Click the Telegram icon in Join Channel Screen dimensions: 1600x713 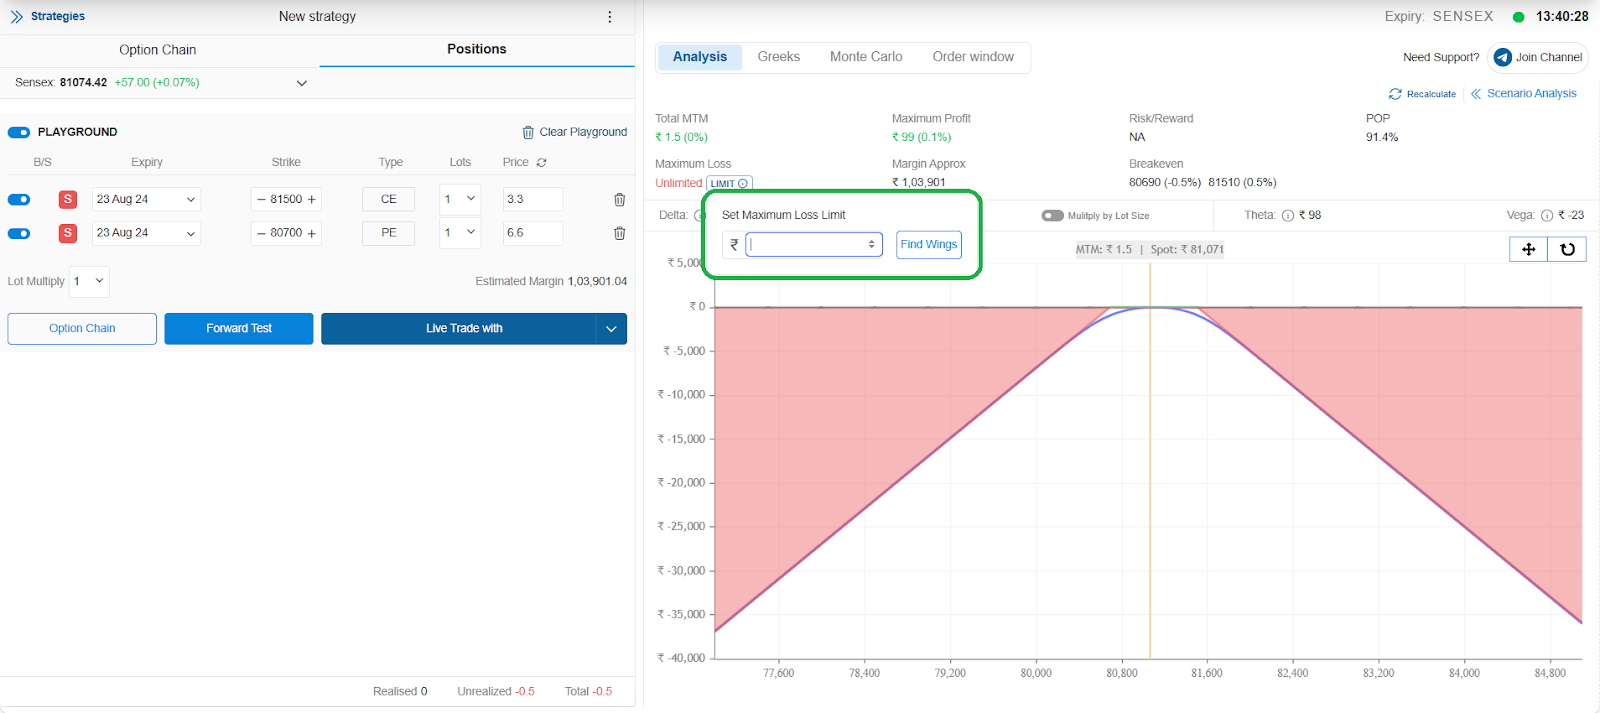point(1502,57)
